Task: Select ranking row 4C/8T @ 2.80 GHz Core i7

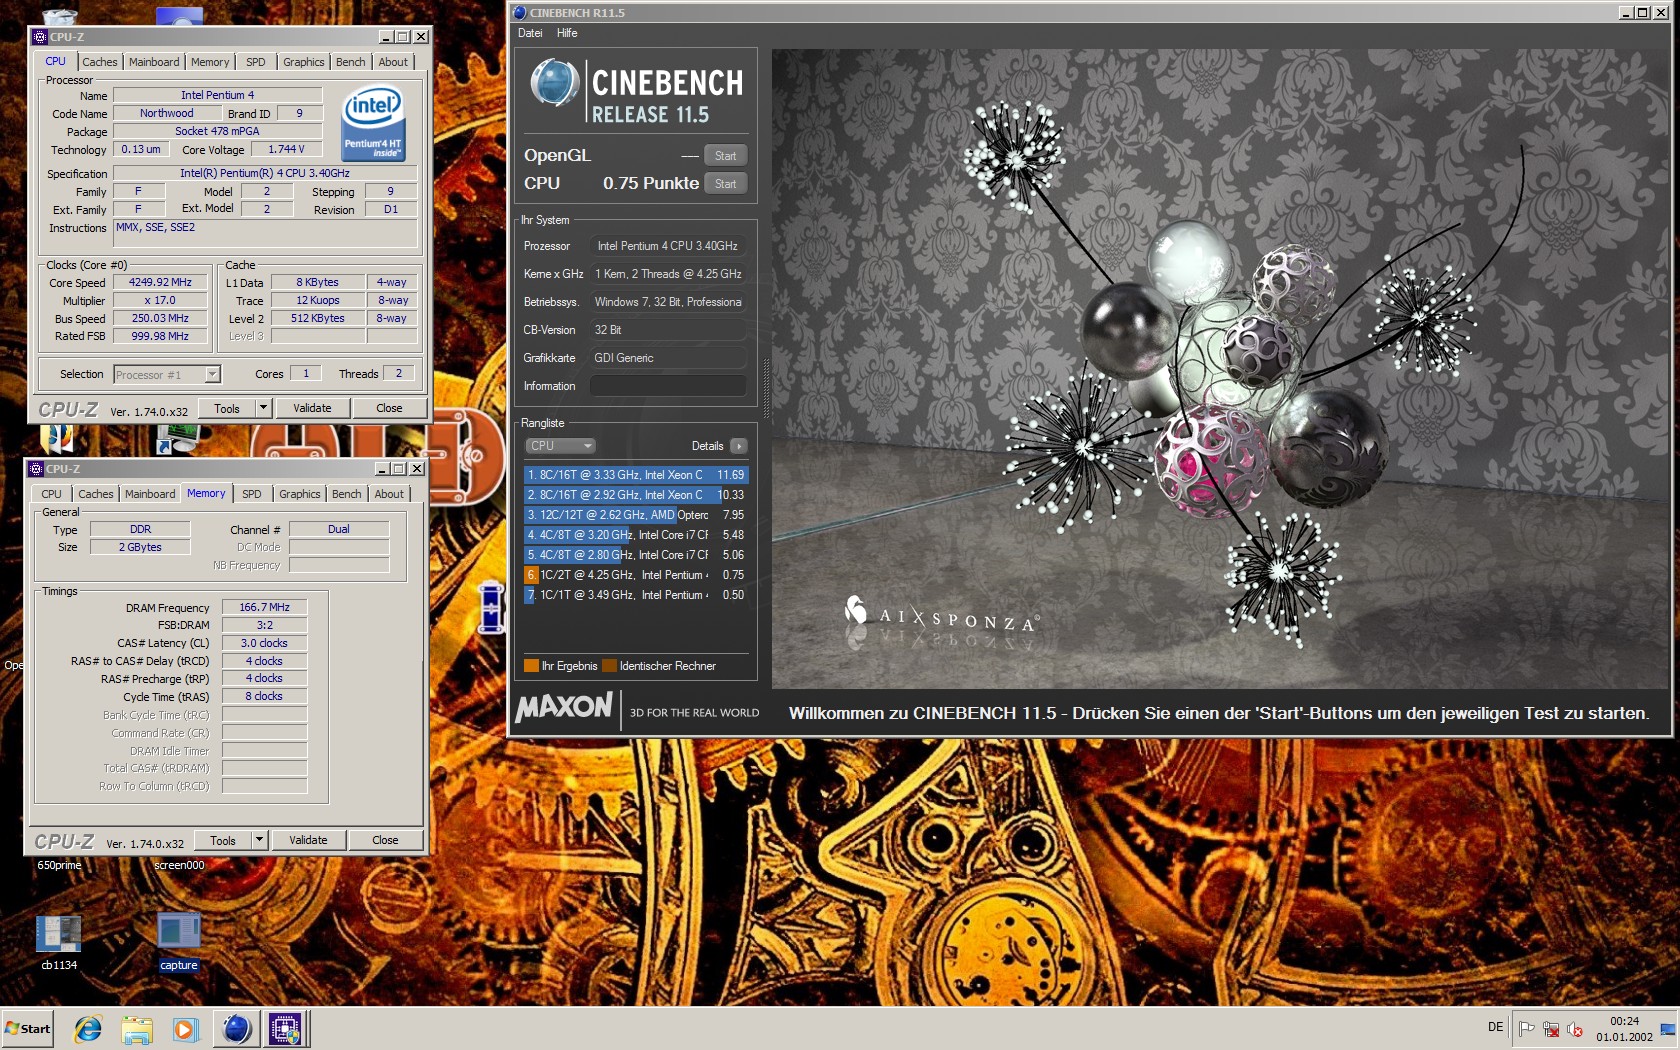Action: click(x=636, y=555)
